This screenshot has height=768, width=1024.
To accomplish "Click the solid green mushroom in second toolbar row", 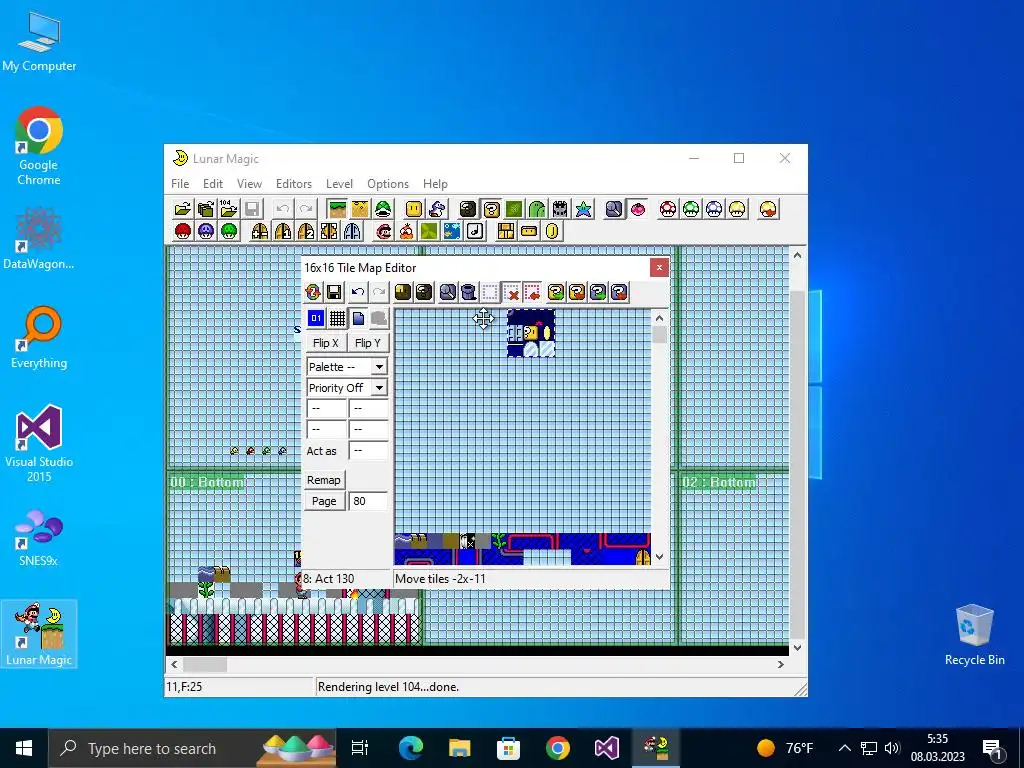I will pyautogui.click(x=229, y=231).
